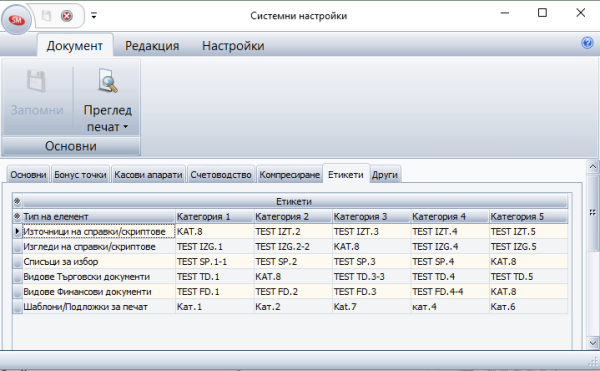600x371 pixels.
Task: Click the vertical scrollbar up arrow
Action: pos(593,167)
